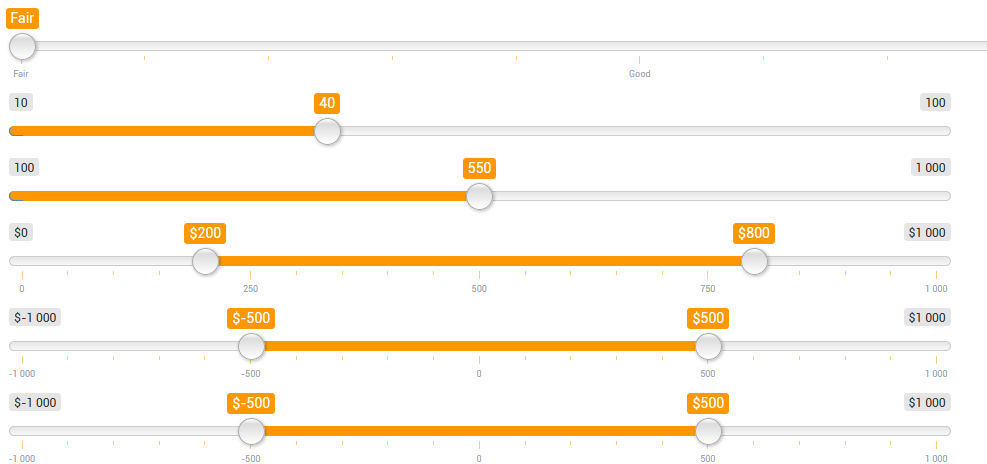Click the orange "40" value label
This screenshot has width=987, height=464.
[x=327, y=103]
